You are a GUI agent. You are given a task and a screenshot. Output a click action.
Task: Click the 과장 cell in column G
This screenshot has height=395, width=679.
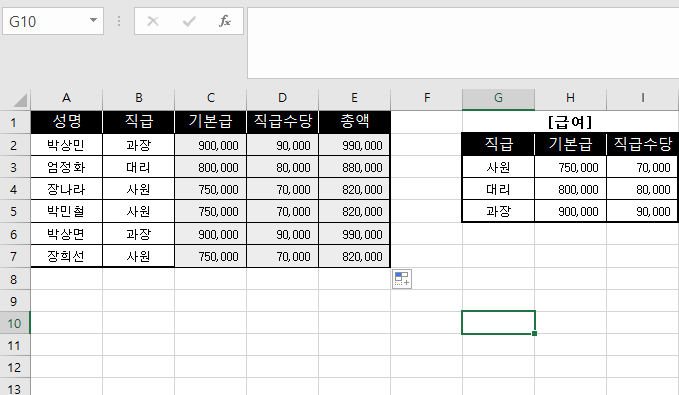(498, 211)
